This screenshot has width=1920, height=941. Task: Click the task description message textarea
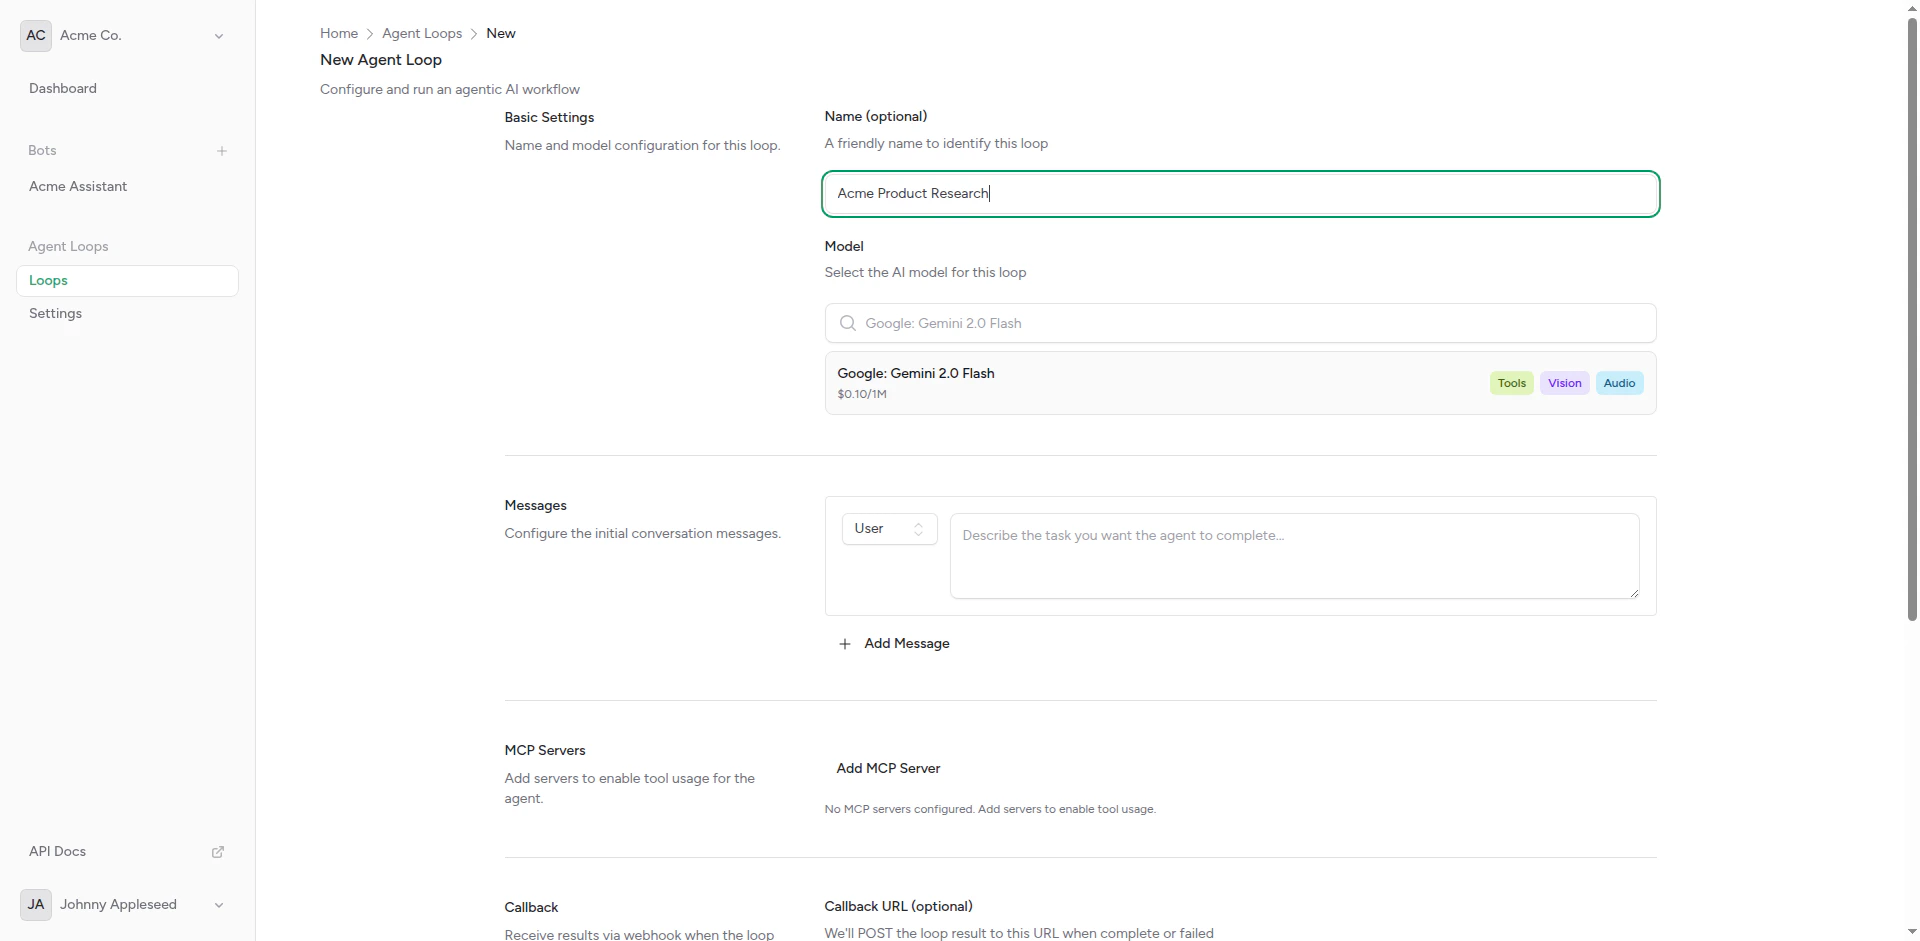pyautogui.click(x=1294, y=556)
